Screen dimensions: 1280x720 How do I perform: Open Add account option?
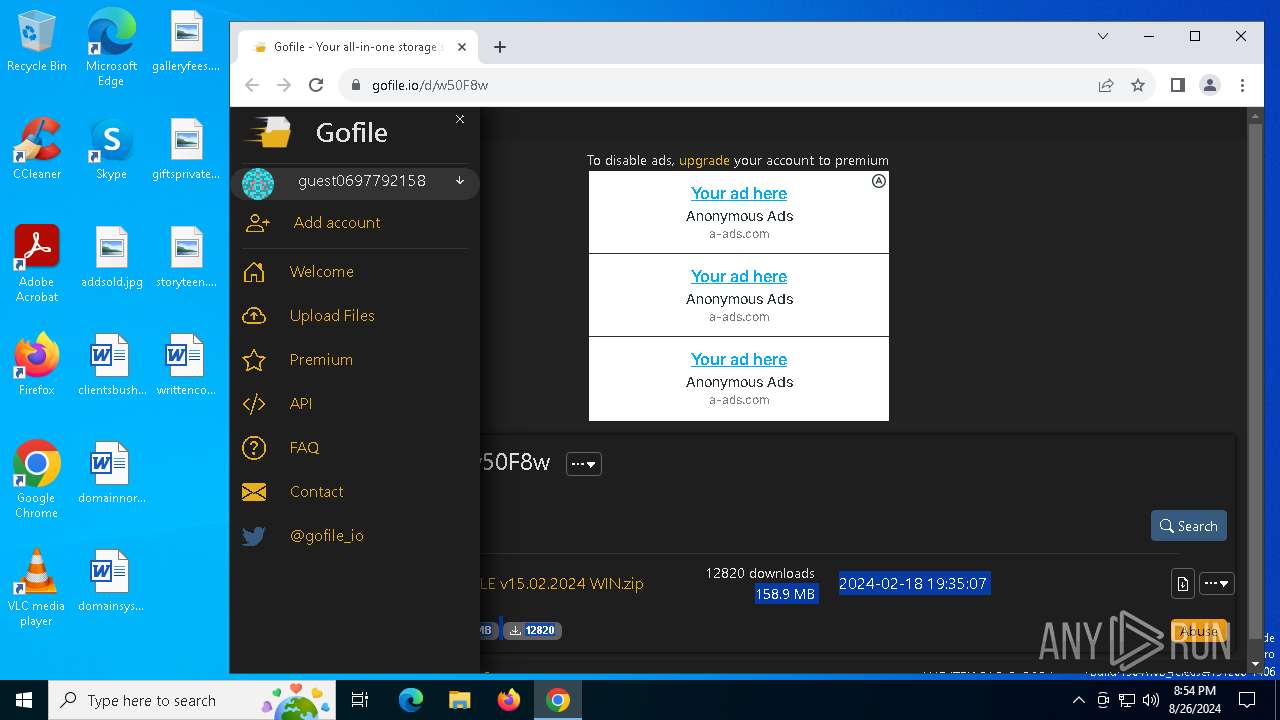click(x=337, y=223)
